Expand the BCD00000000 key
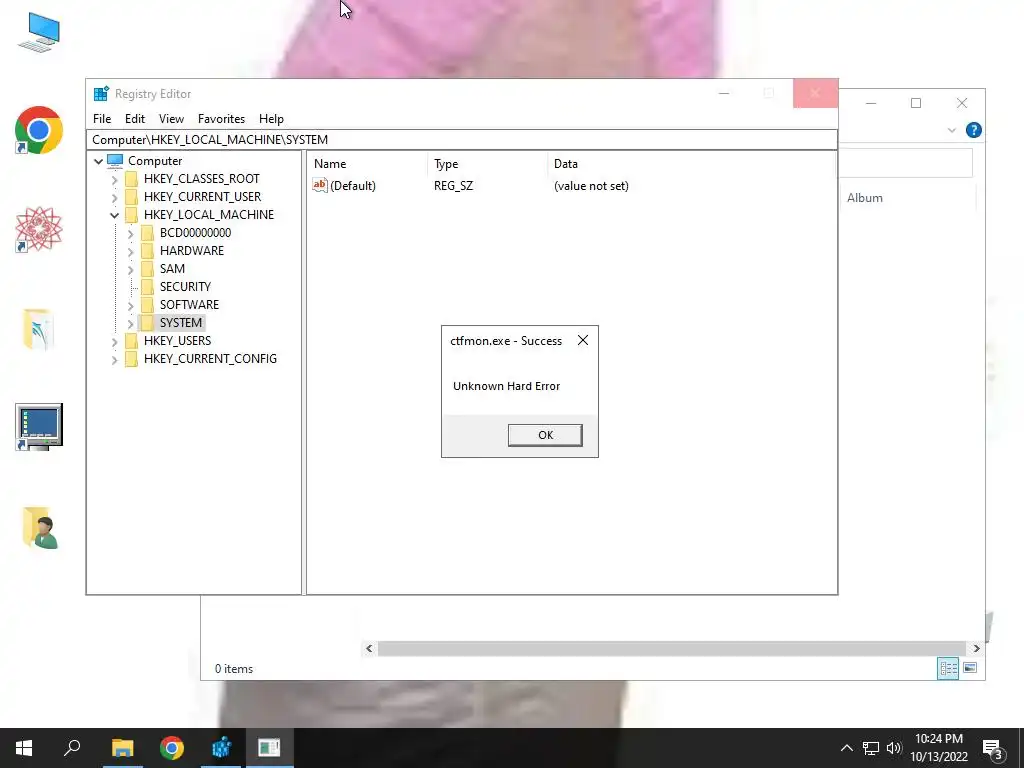This screenshot has width=1024, height=768. 131,233
